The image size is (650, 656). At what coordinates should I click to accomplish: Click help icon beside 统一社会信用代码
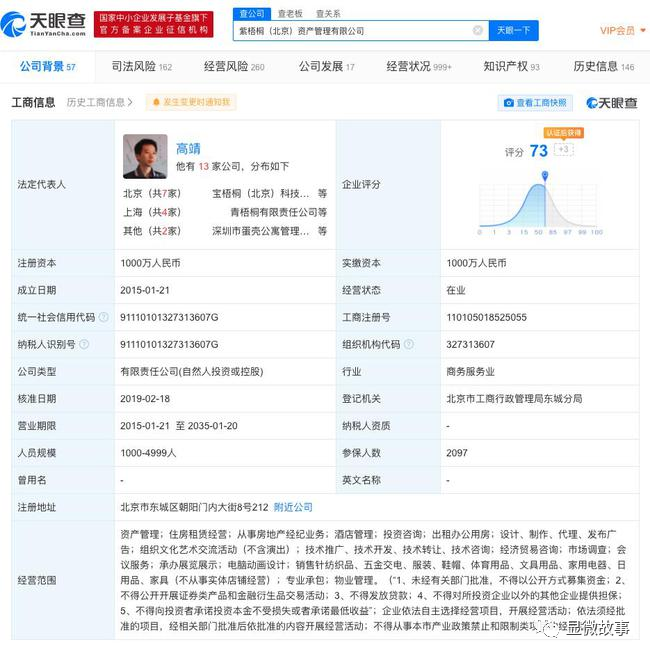coord(104,317)
